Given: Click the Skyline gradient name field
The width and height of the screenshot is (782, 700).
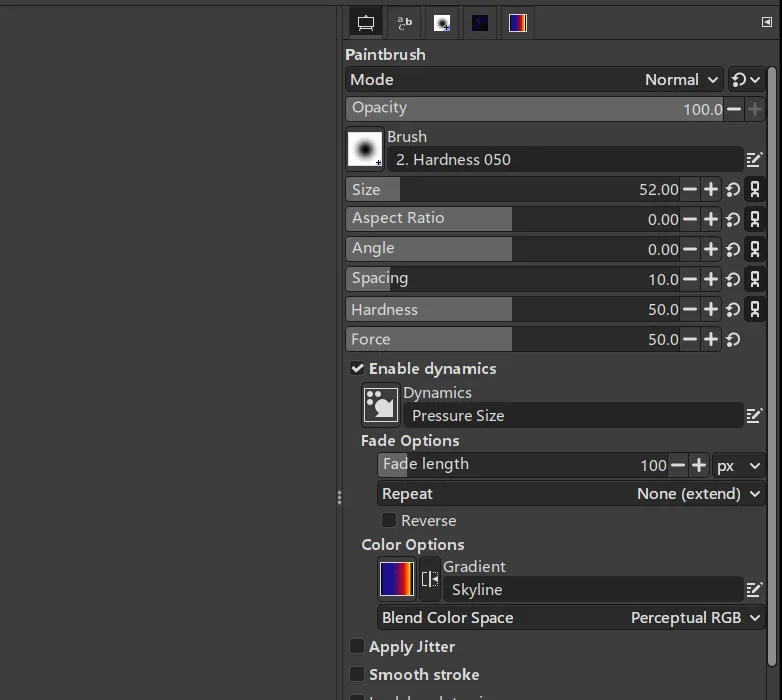Looking at the screenshot, I should 593,589.
